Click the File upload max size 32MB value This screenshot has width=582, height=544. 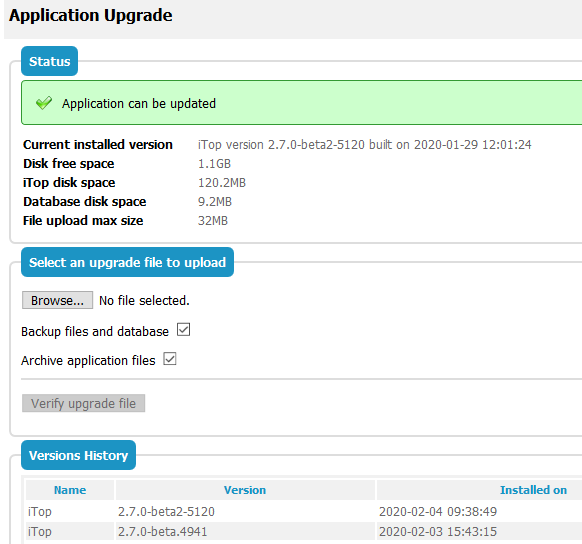pyautogui.click(x=213, y=221)
